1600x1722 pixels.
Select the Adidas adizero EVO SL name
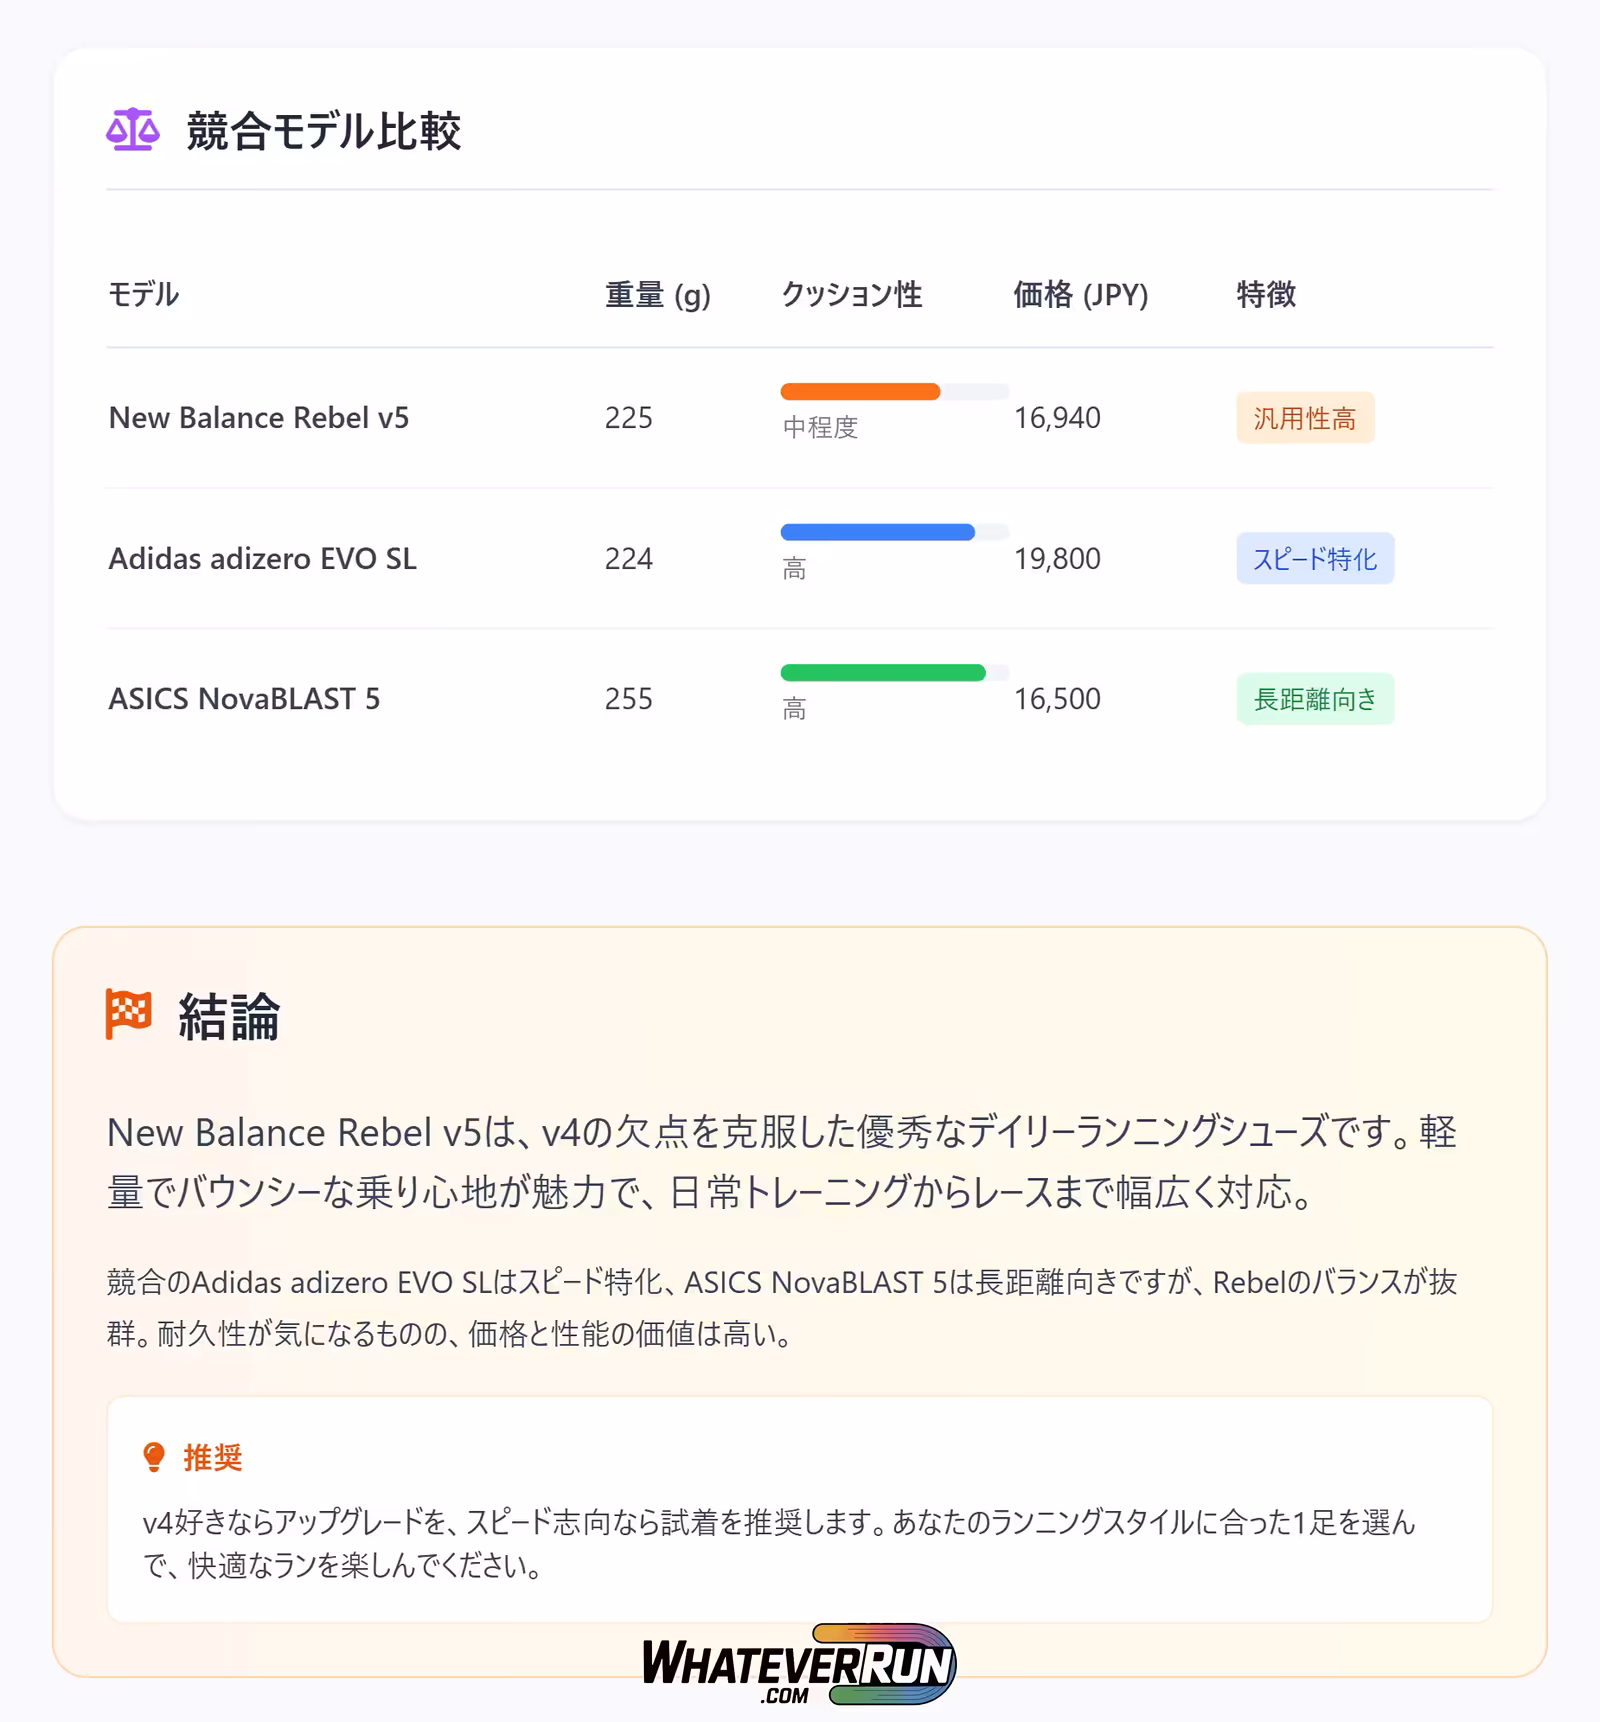pyautogui.click(x=262, y=559)
